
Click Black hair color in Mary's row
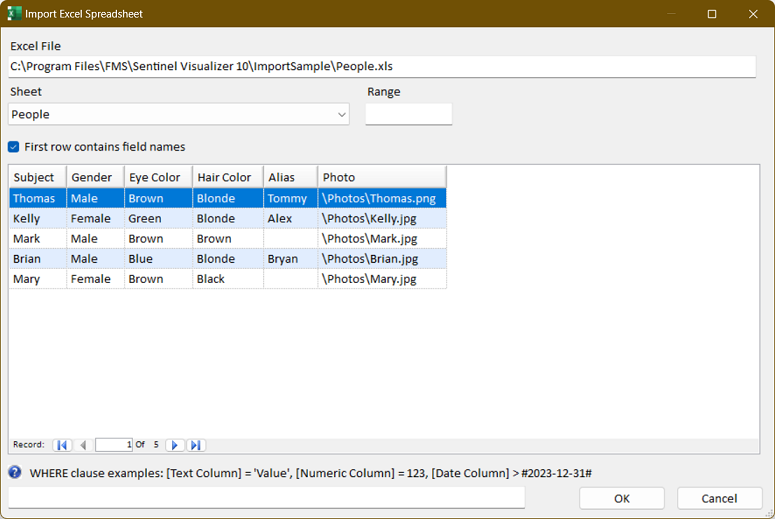click(228, 279)
